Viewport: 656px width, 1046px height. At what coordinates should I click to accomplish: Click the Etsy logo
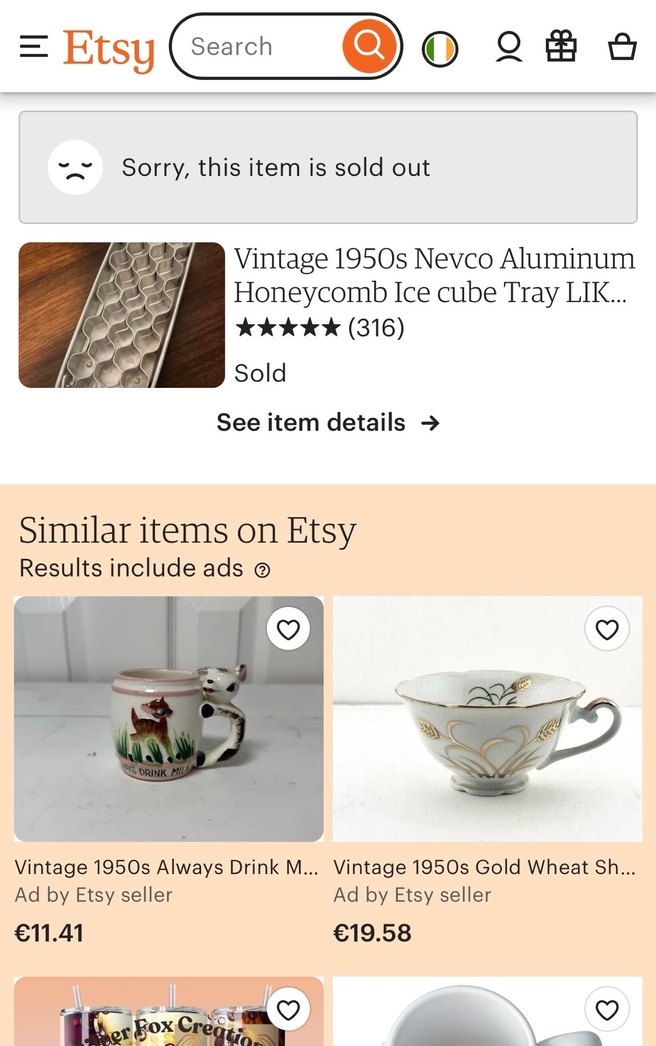tap(109, 48)
